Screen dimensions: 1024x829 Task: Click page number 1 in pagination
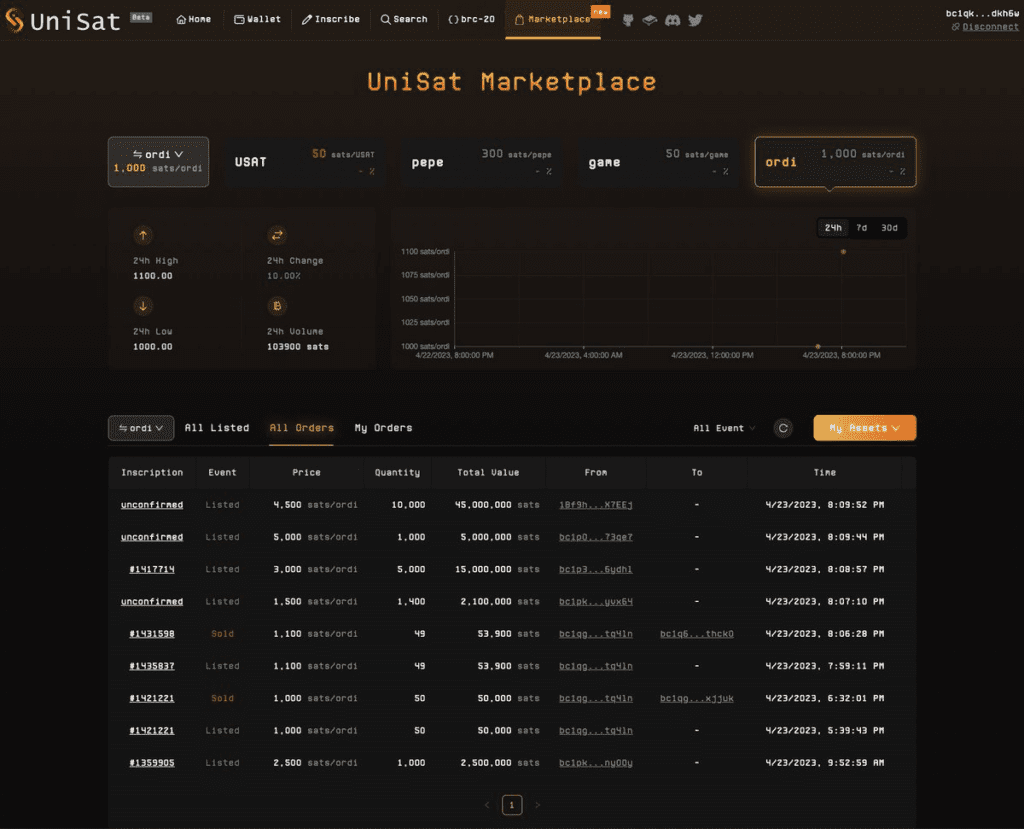click(x=512, y=805)
